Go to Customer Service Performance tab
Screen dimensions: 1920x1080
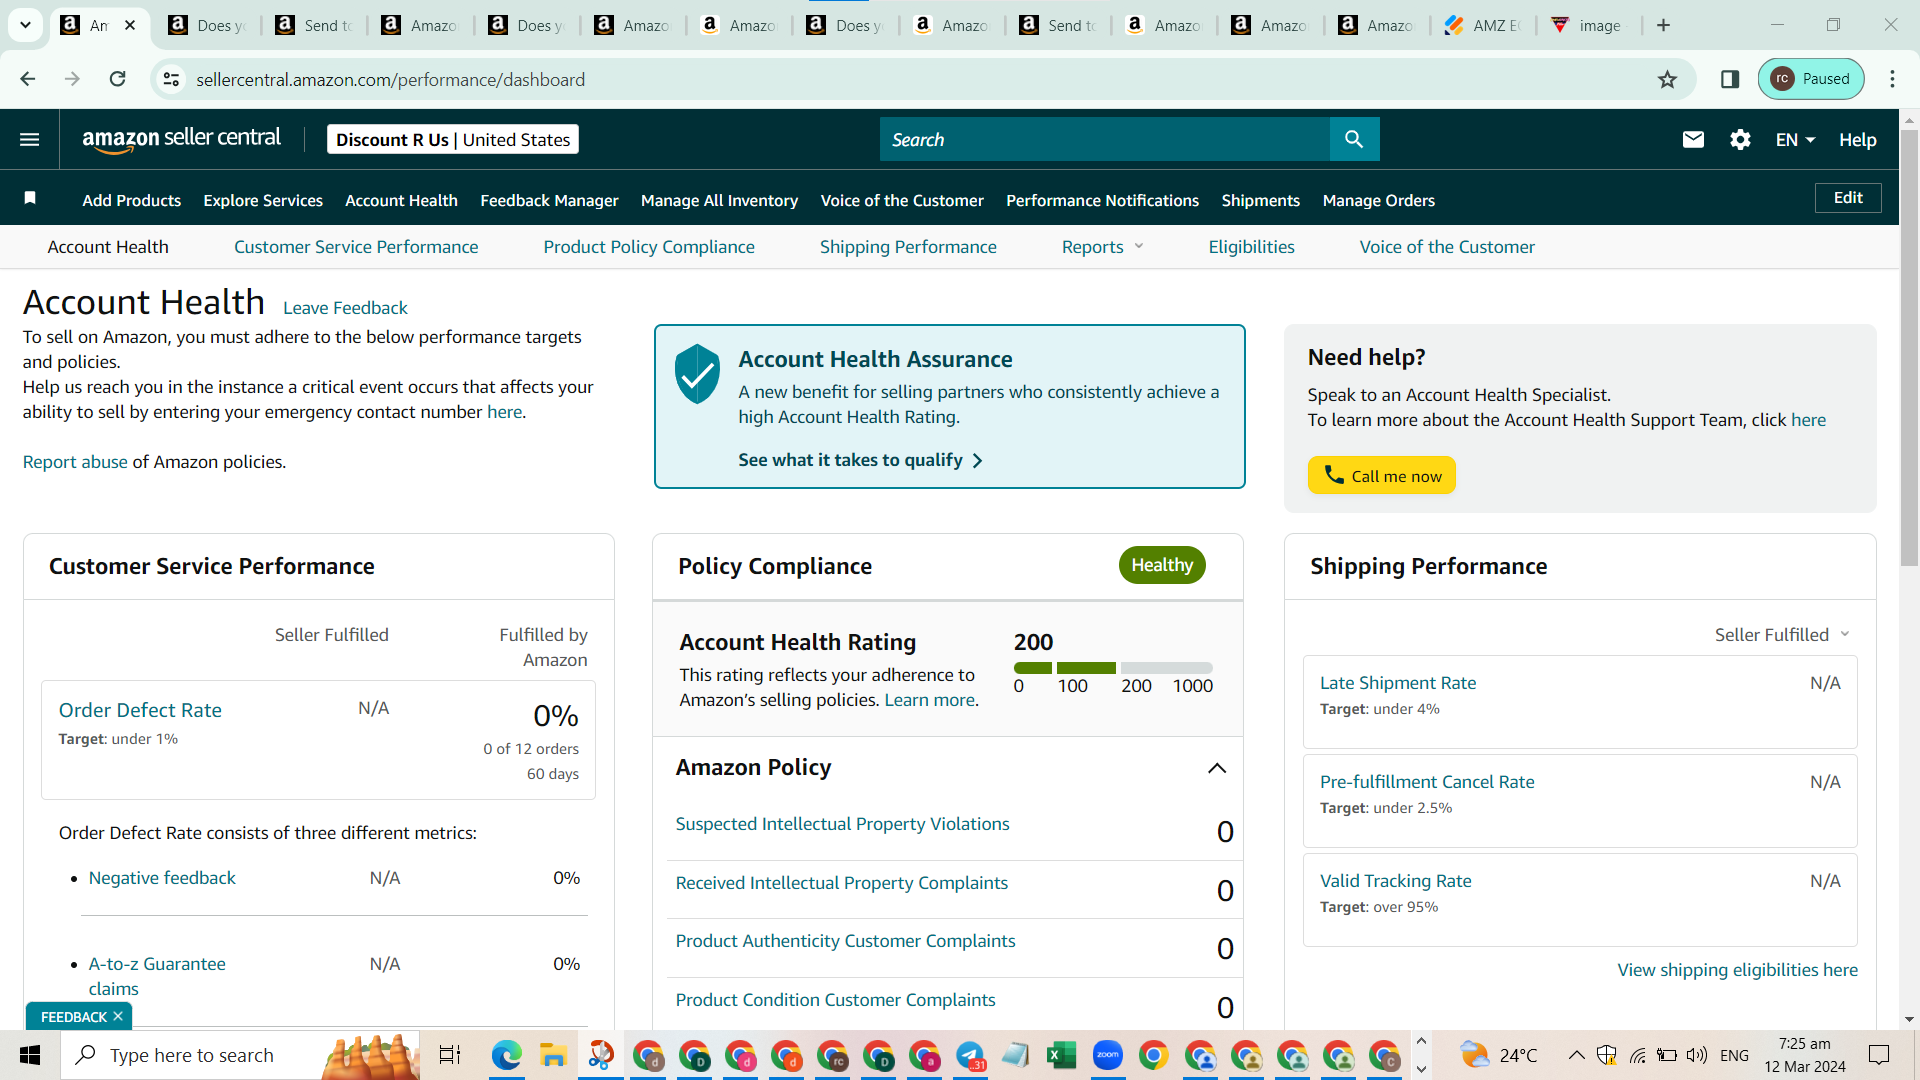[356, 247]
